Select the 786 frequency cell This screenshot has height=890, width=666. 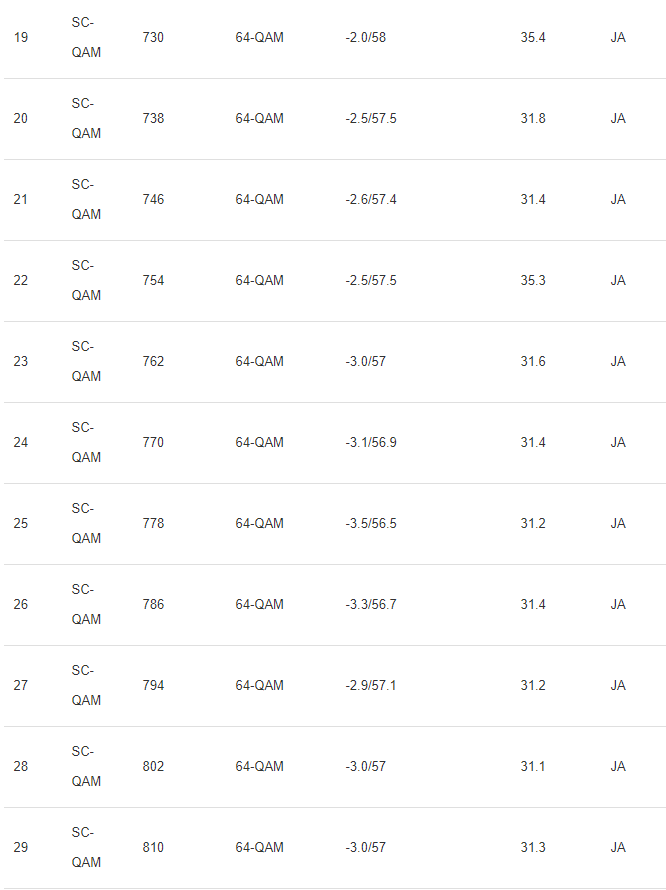click(x=153, y=604)
